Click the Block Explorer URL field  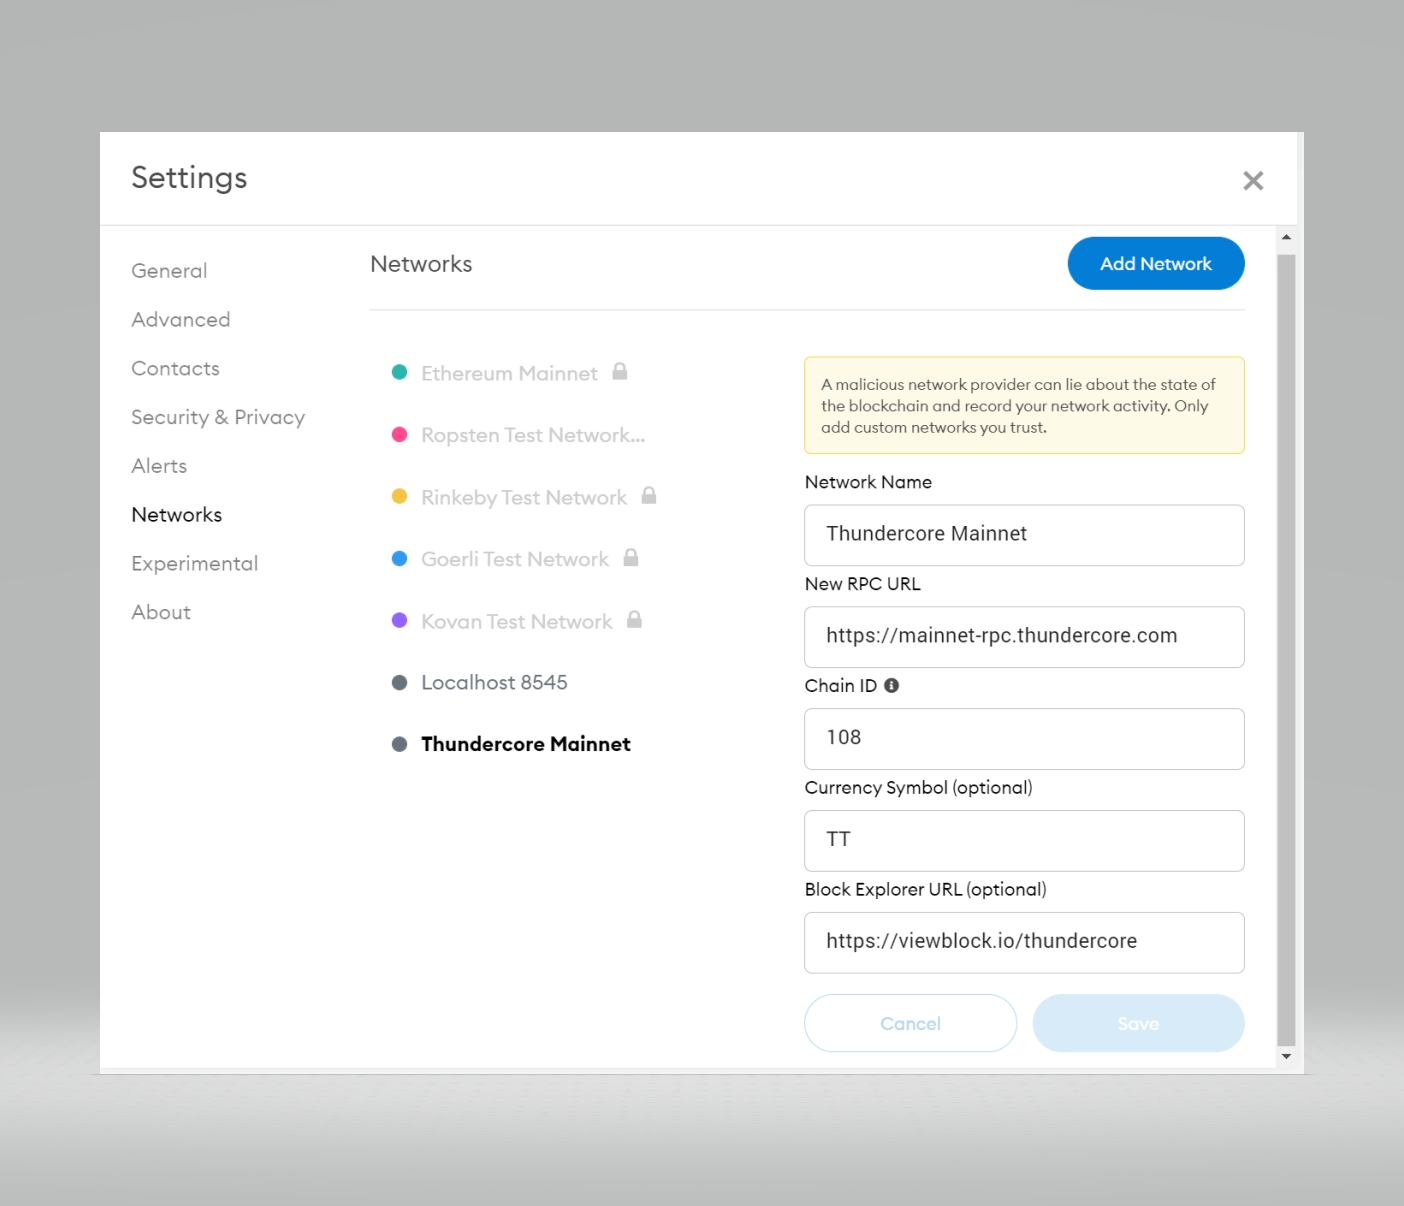click(x=1024, y=942)
